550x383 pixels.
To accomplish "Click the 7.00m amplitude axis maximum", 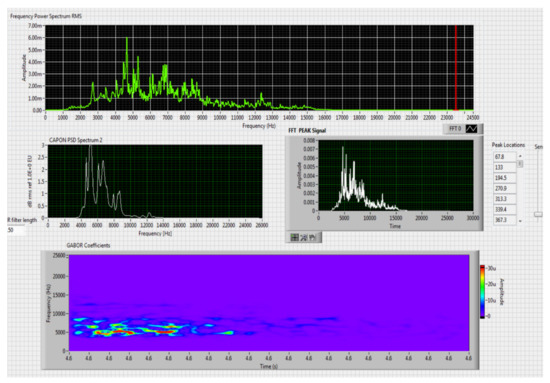I will (35, 26).
